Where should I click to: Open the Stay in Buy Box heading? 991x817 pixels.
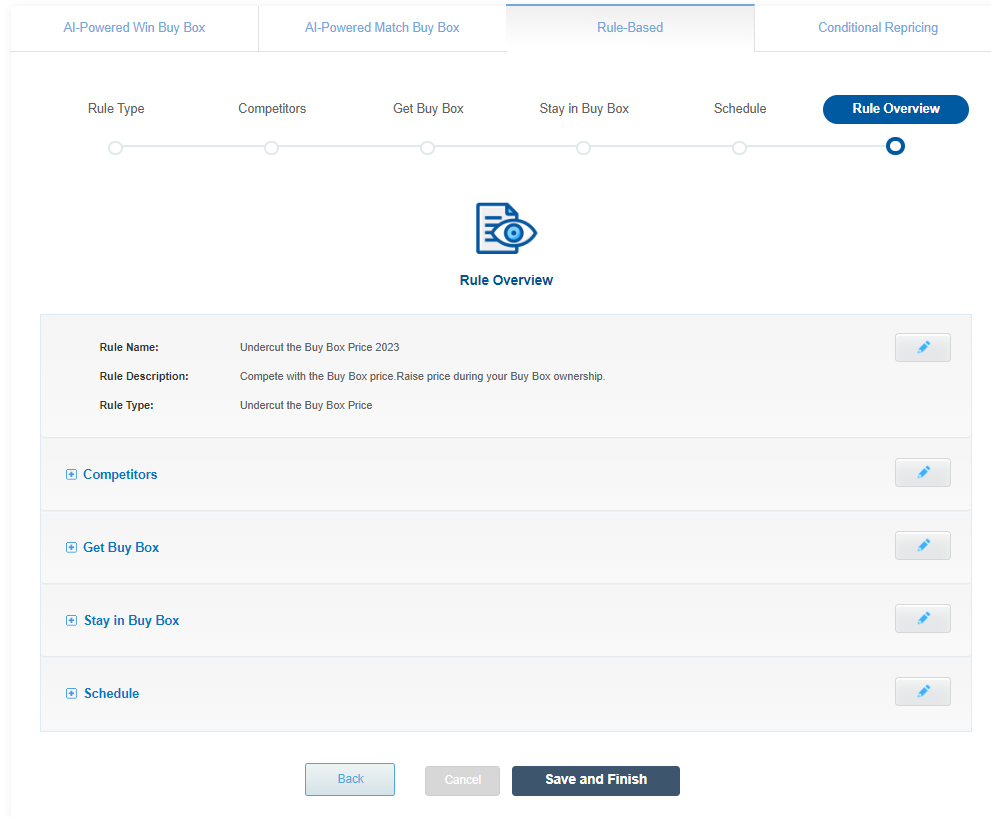131,620
